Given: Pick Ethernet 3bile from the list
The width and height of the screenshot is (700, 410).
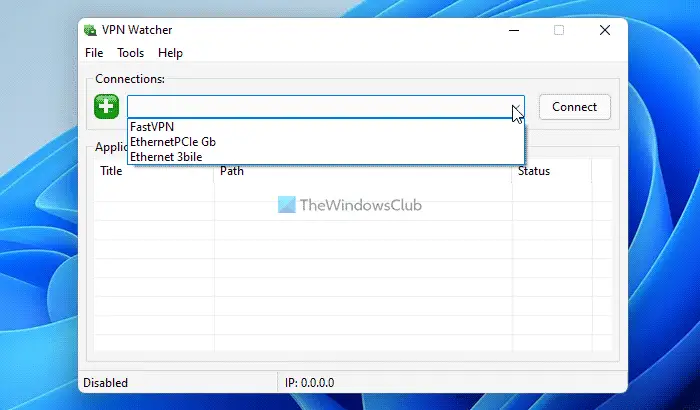Looking at the screenshot, I should [x=326, y=157].
